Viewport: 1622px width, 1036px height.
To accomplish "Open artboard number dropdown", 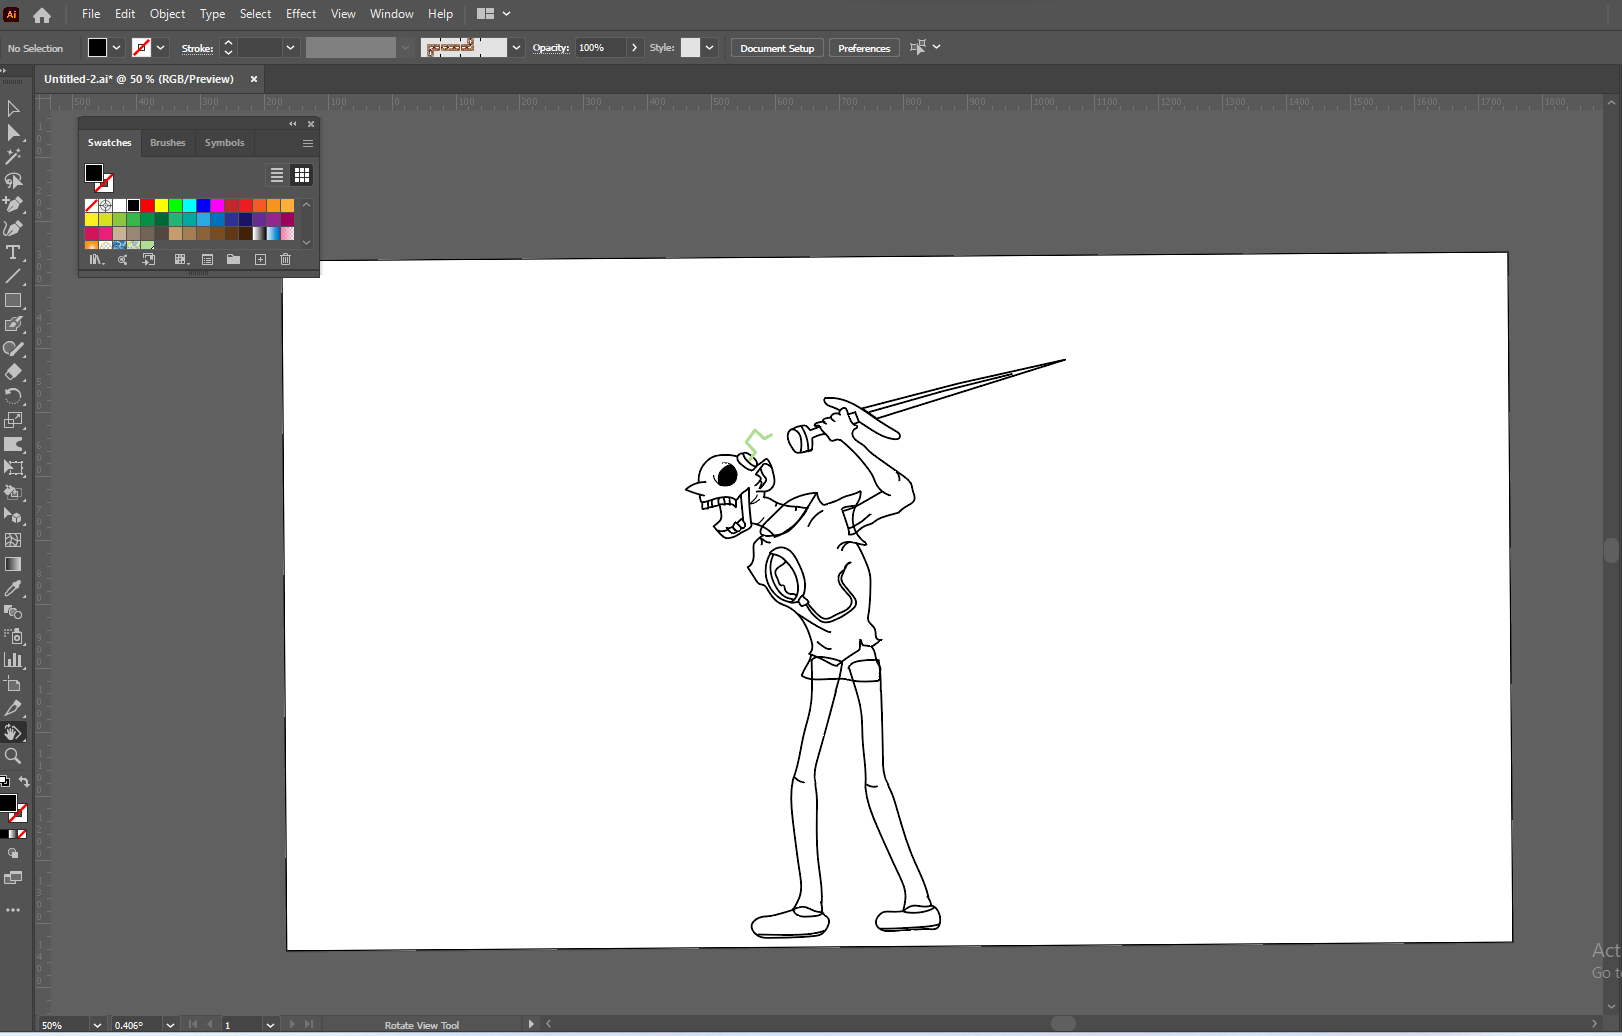I will (x=270, y=1025).
